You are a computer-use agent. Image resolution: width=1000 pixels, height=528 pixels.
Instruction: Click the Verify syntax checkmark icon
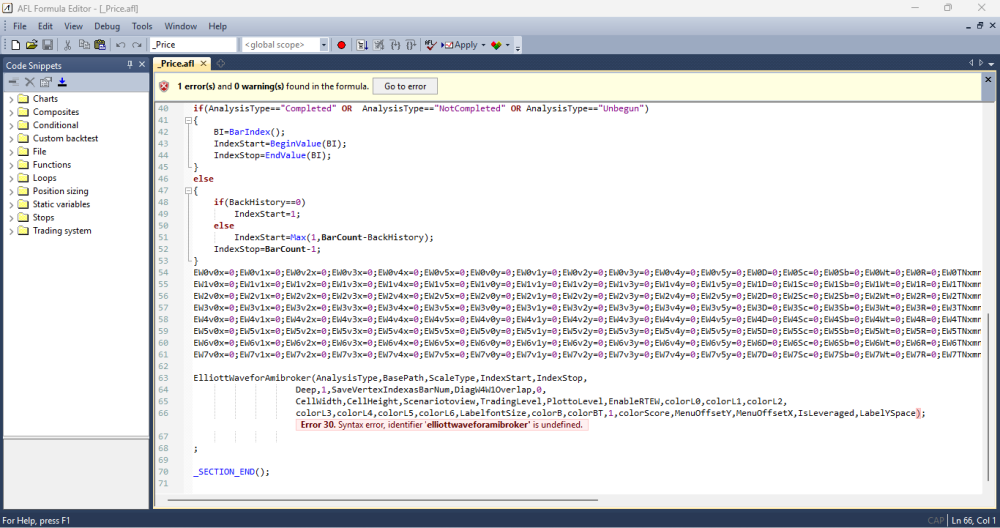430,45
